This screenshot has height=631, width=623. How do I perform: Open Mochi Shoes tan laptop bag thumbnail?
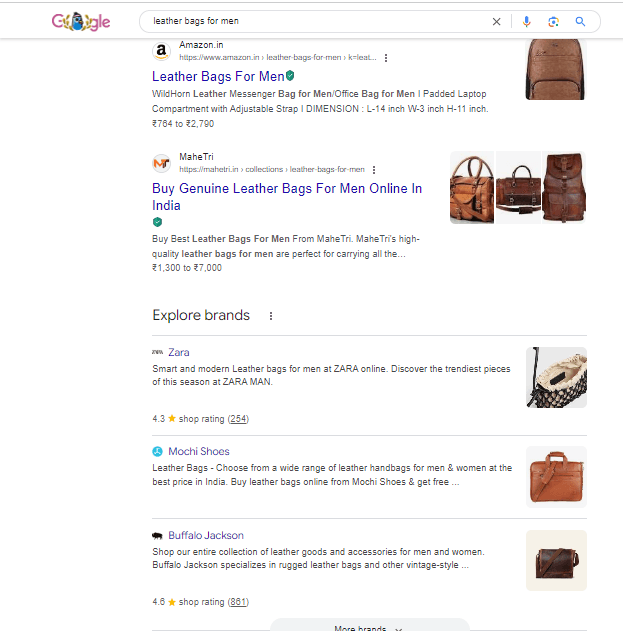[x=556, y=477]
